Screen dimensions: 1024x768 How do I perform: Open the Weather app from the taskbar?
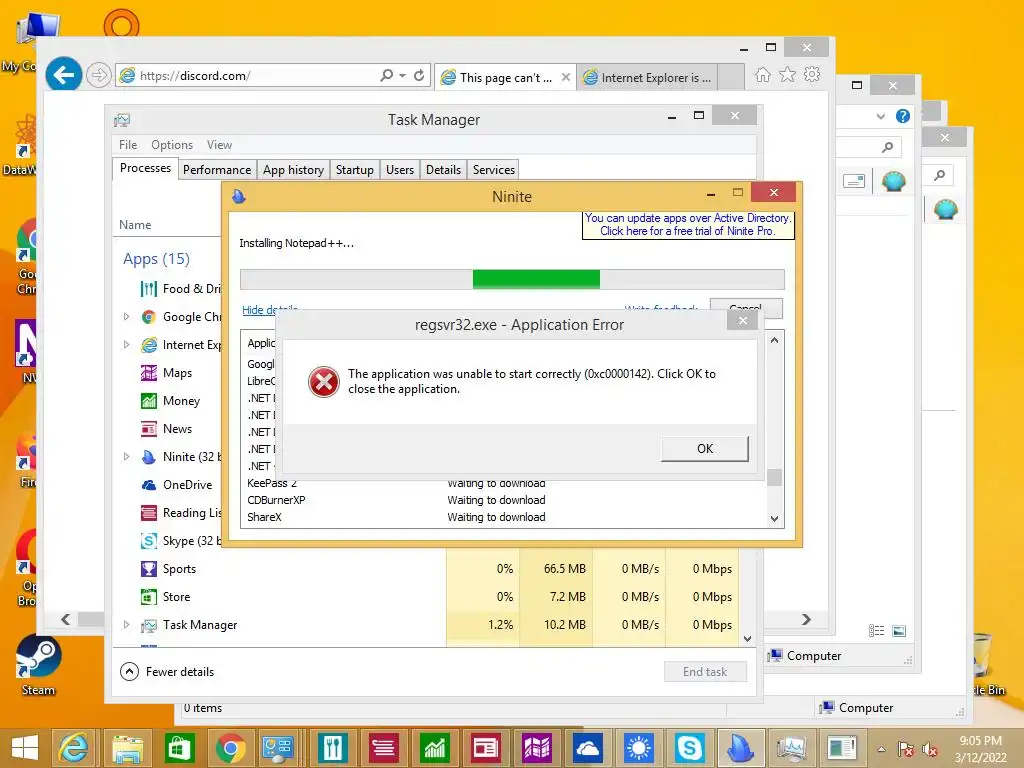(x=639, y=748)
